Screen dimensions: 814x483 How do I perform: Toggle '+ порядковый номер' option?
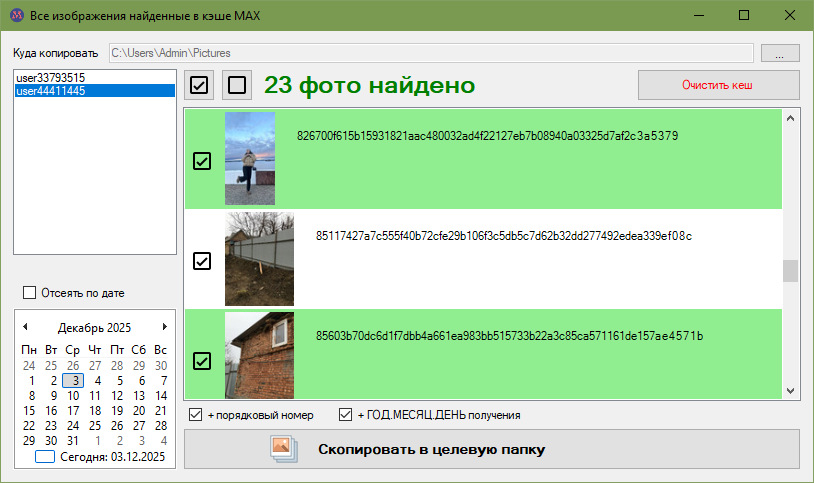pos(196,415)
